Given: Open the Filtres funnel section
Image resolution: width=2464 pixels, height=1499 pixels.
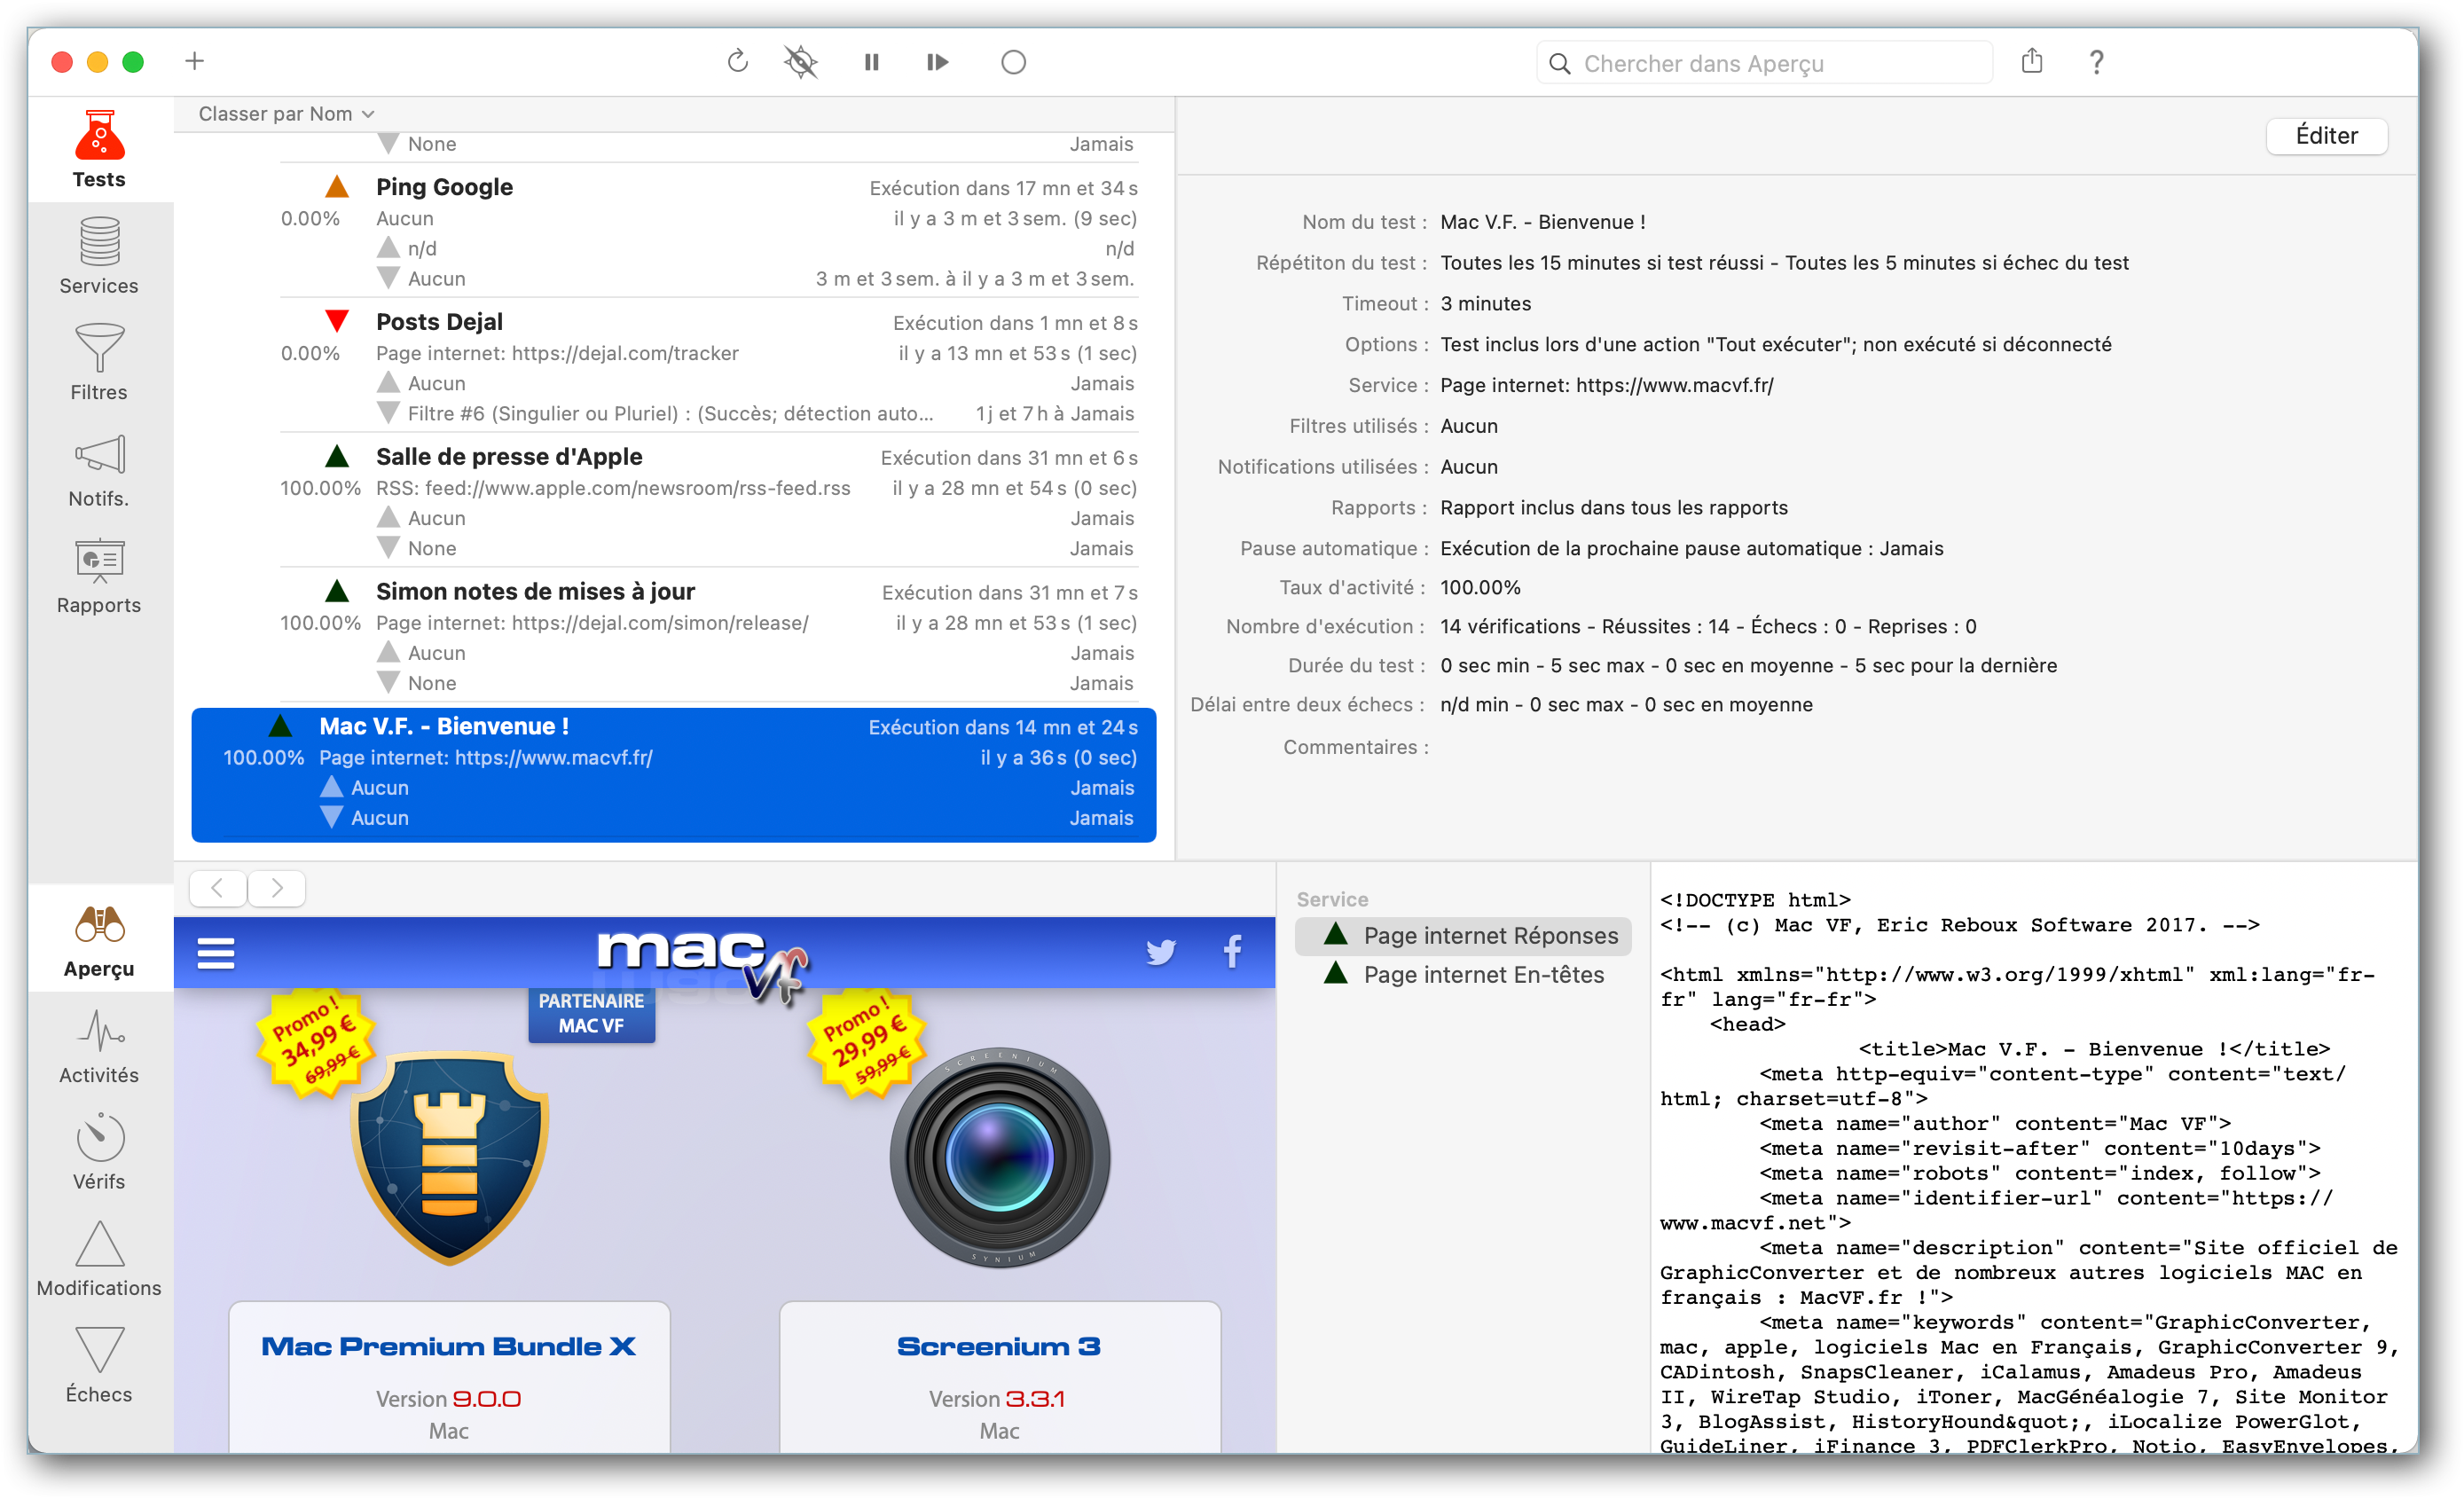Looking at the screenshot, I should [x=99, y=362].
